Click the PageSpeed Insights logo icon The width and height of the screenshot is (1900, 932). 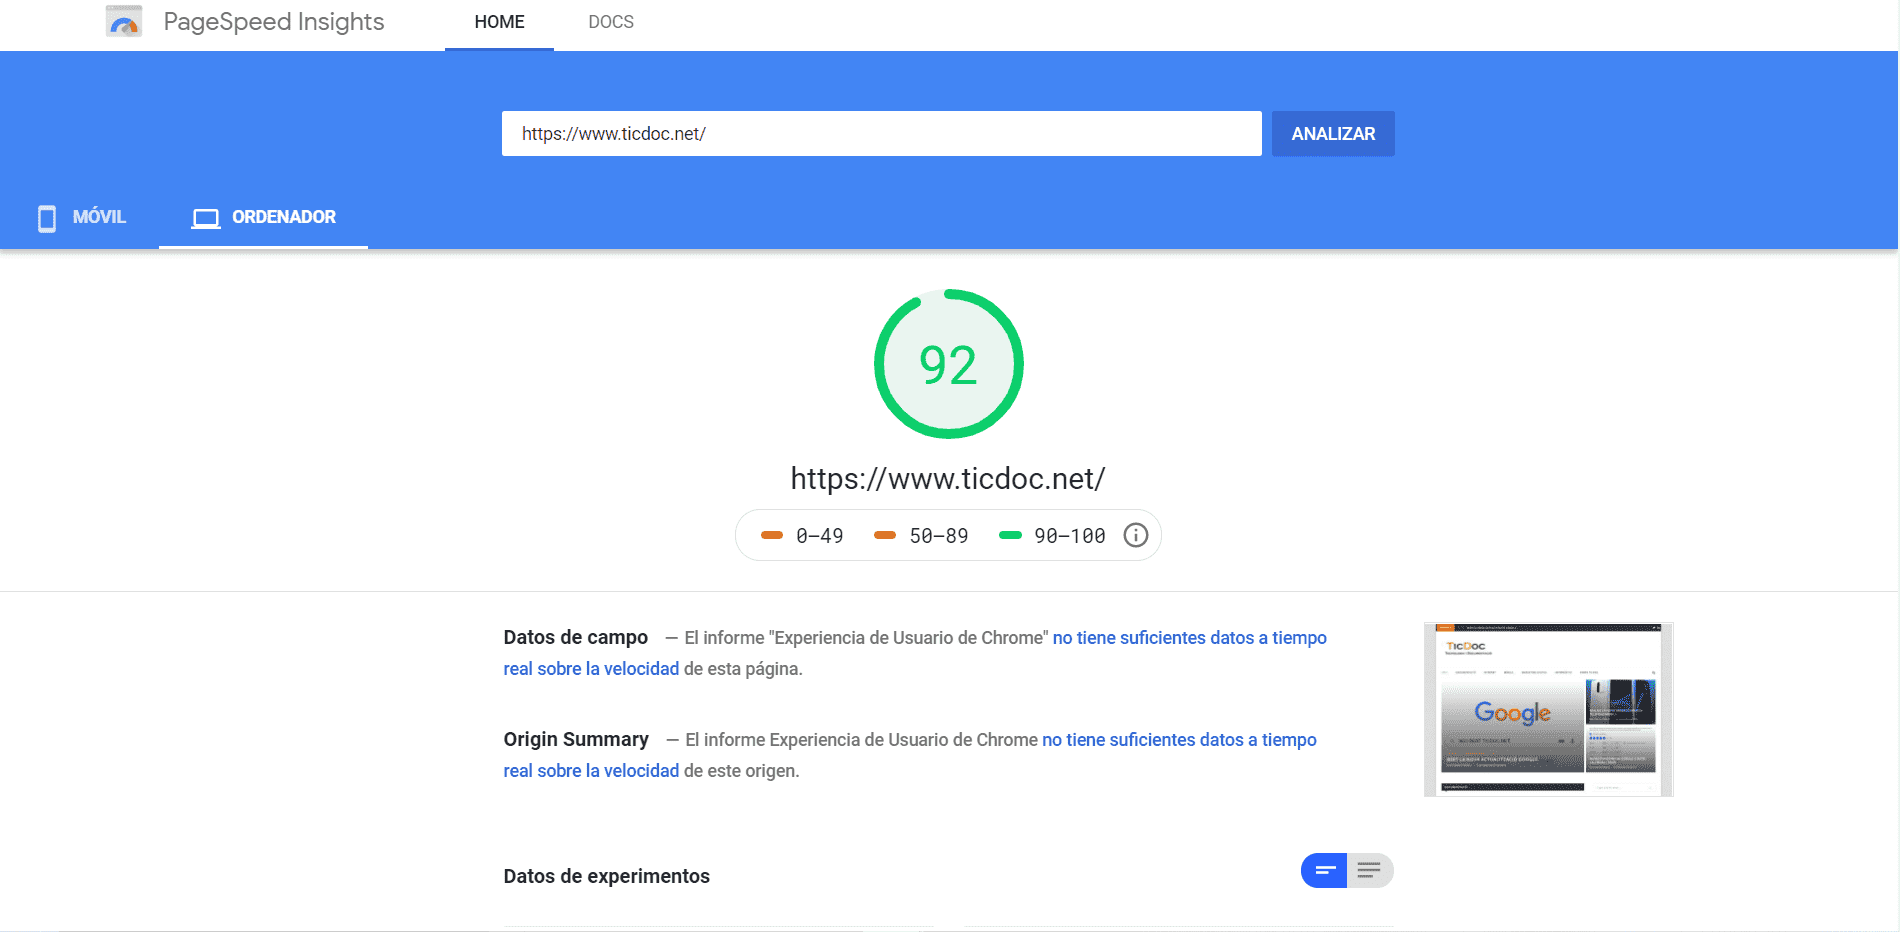click(124, 21)
